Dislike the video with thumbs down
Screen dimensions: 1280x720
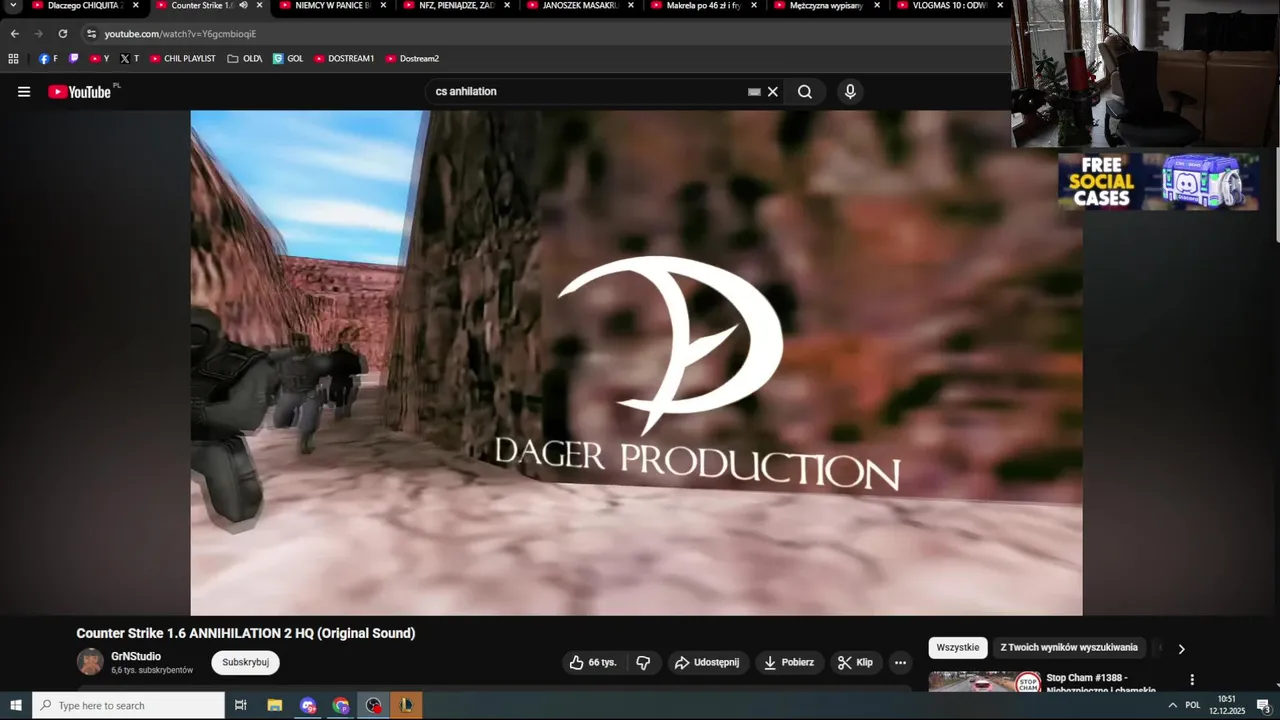click(643, 662)
